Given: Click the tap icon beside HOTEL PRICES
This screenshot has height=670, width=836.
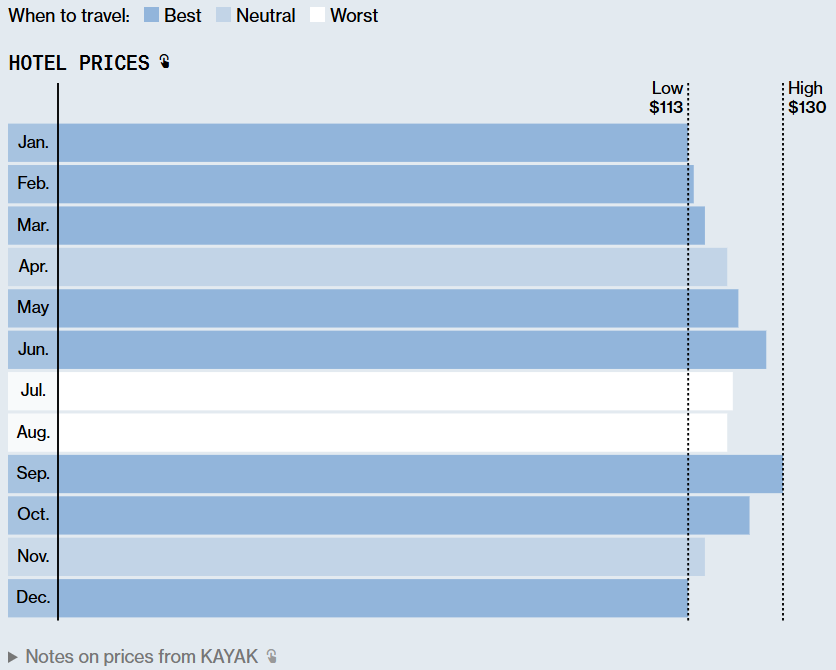Looking at the screenshot, I should [x=164, y=62].
